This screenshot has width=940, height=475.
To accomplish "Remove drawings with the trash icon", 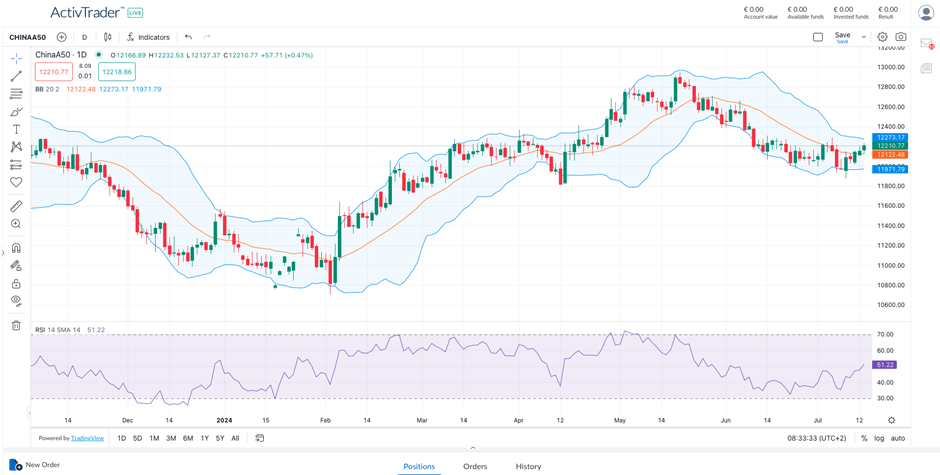I will (16, 325).
